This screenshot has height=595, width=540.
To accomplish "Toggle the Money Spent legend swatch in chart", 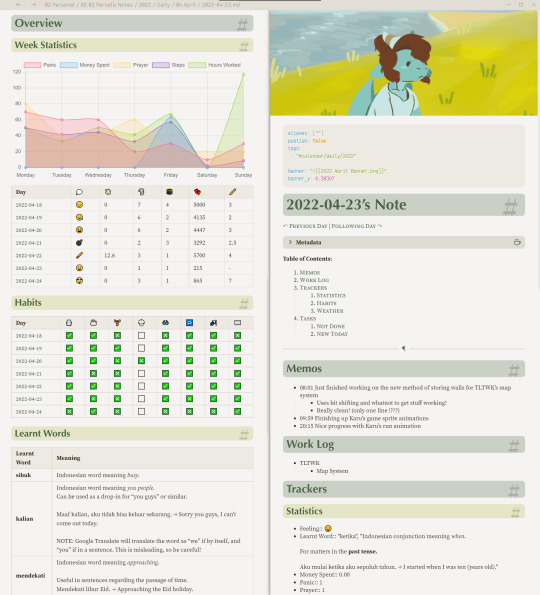I will [69, 65].
